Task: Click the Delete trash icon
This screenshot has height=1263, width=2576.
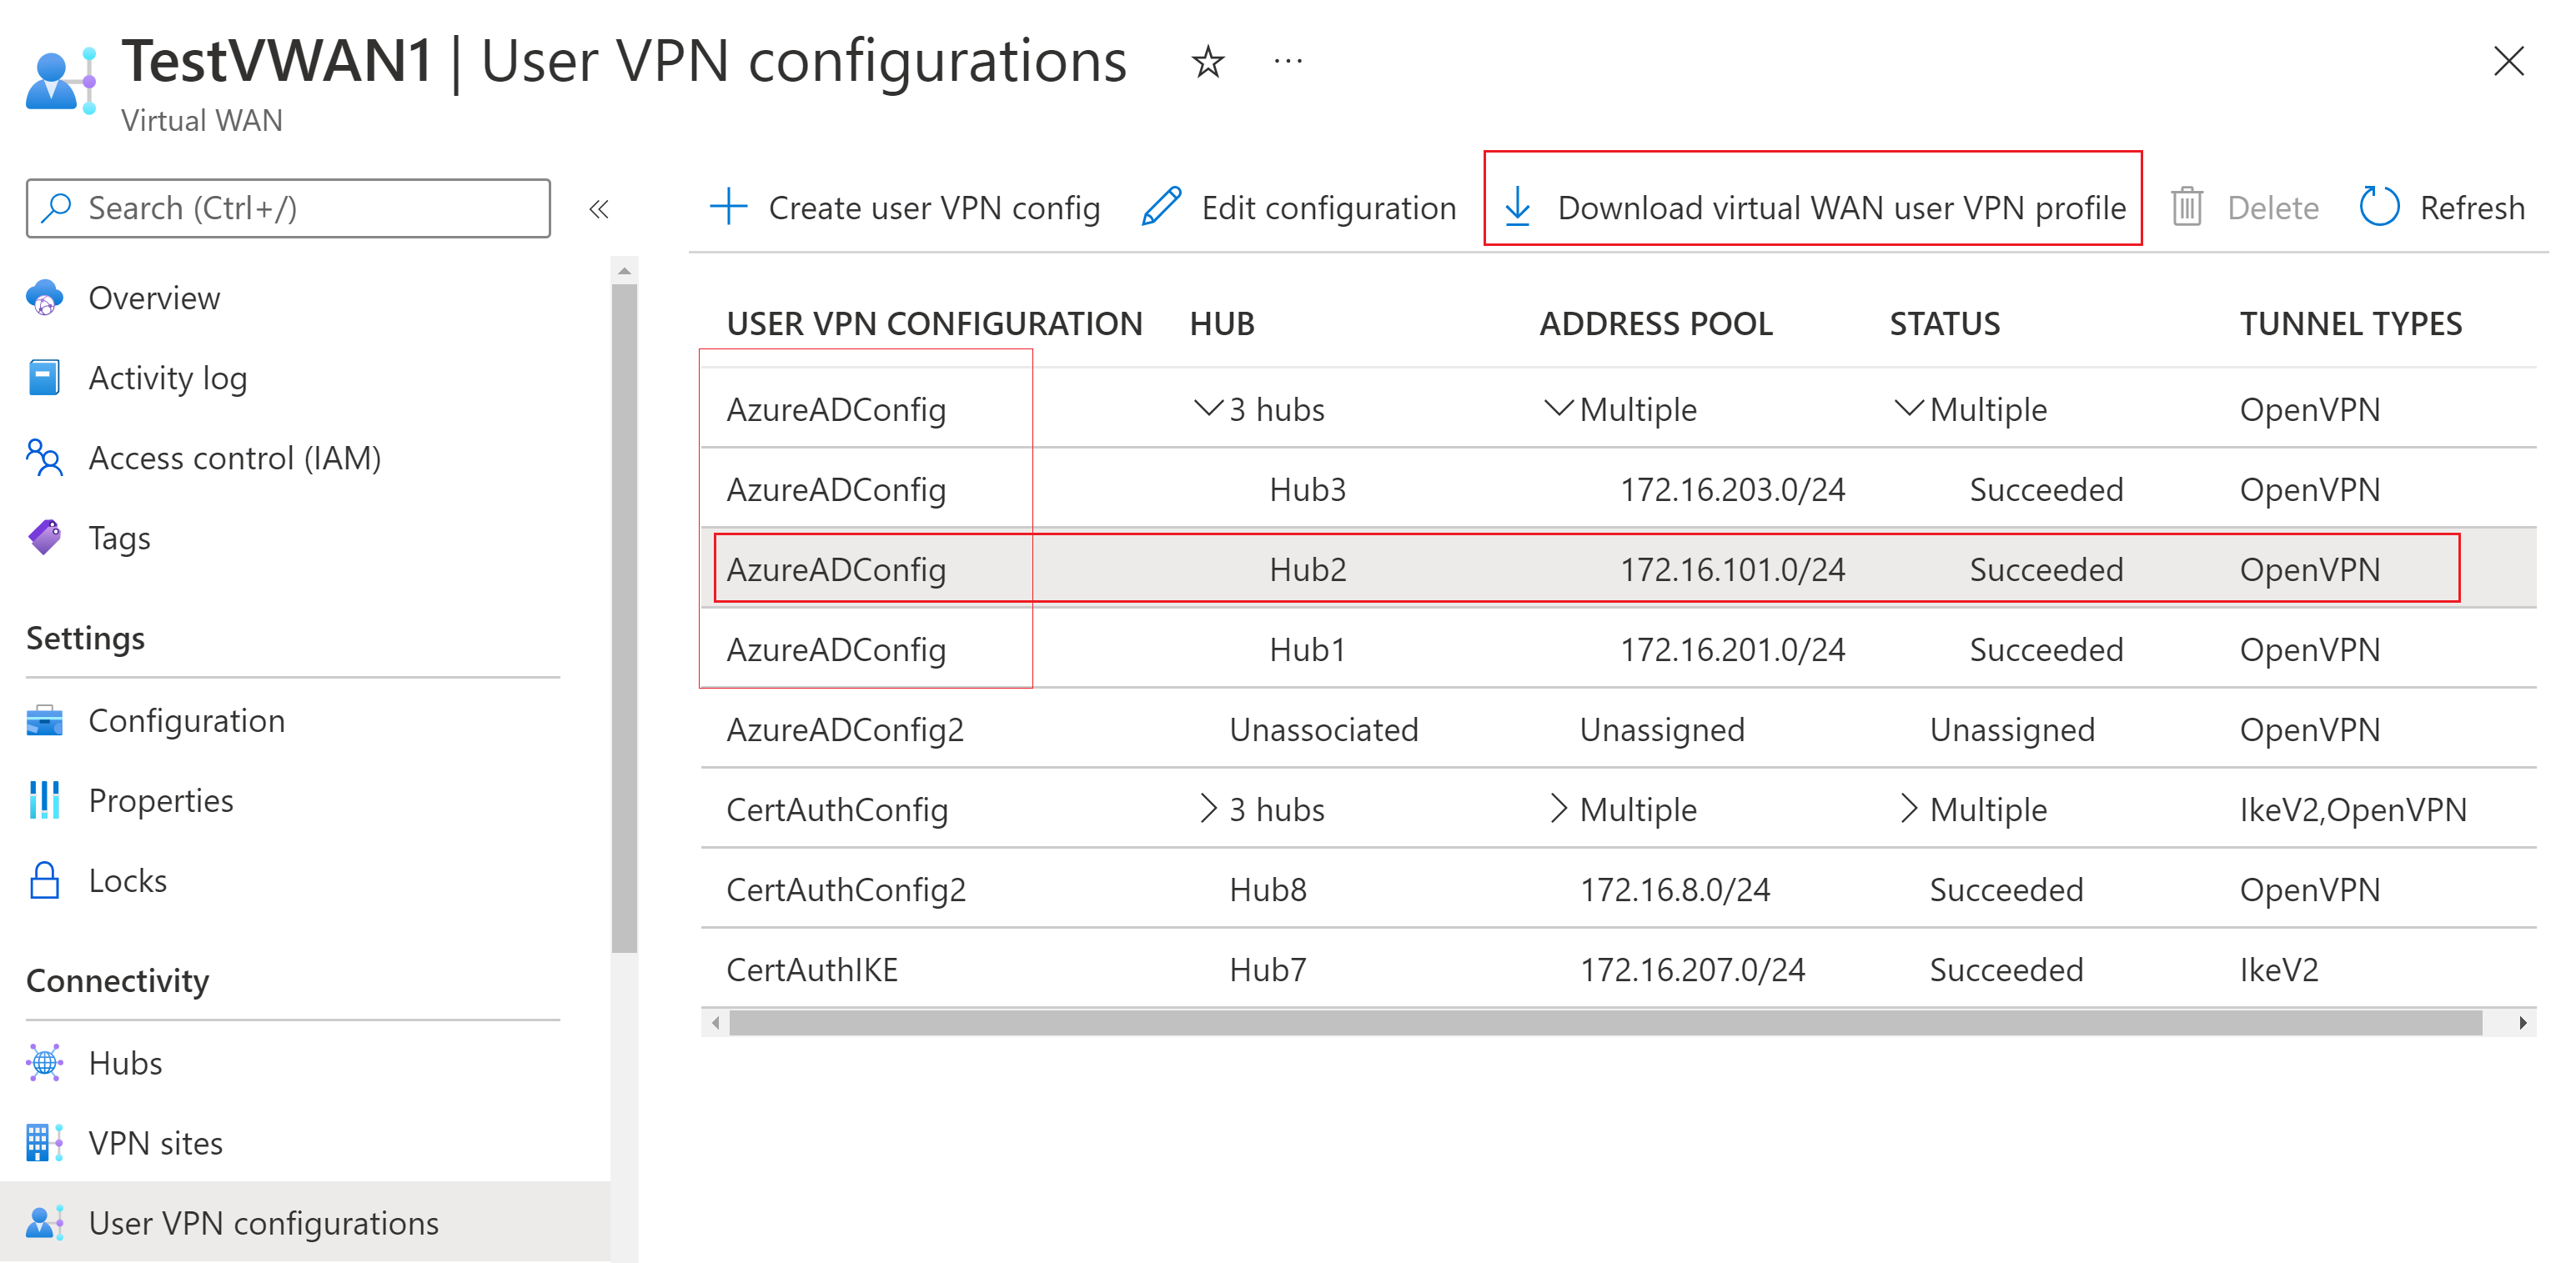Action: point(2187,207)
